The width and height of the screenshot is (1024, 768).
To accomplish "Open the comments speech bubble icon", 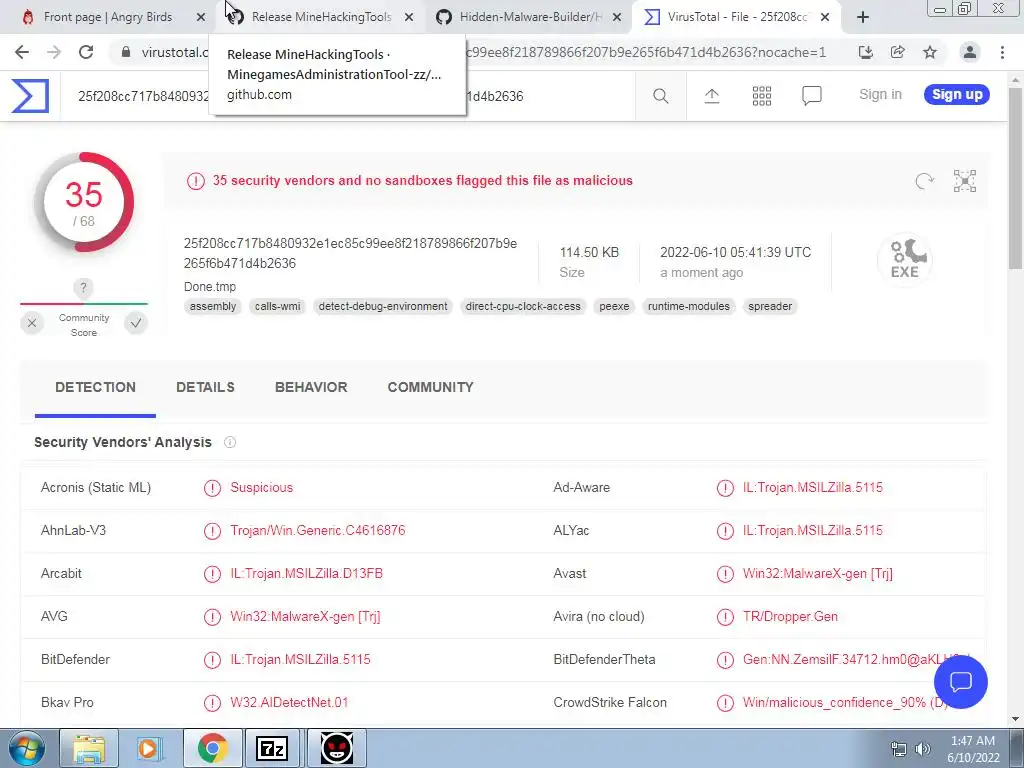I will tap(811, 96).
